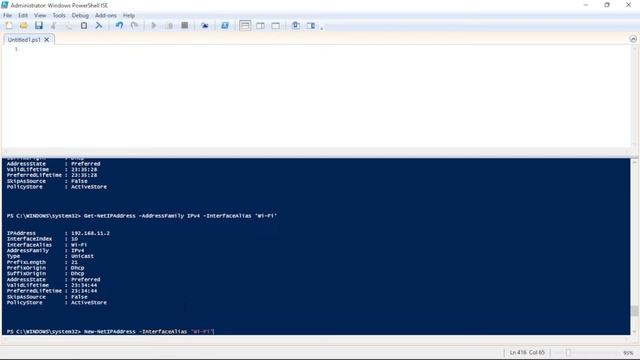Screen dimensions: 640x360
Task: Show script pane on the right layout
Action: click(x=260, y=25)
